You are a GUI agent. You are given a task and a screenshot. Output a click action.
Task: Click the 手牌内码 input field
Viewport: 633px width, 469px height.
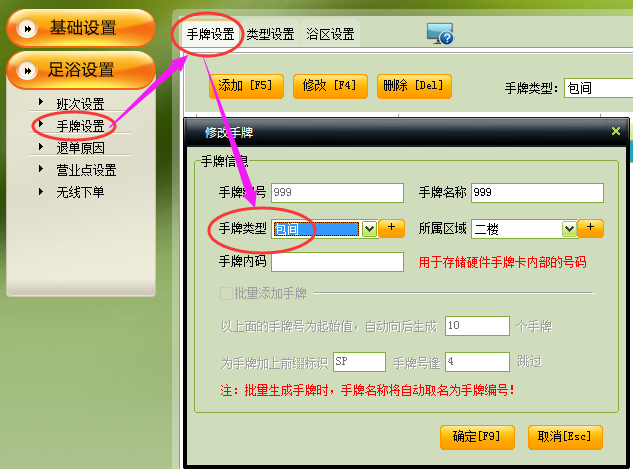pos(337,262)
